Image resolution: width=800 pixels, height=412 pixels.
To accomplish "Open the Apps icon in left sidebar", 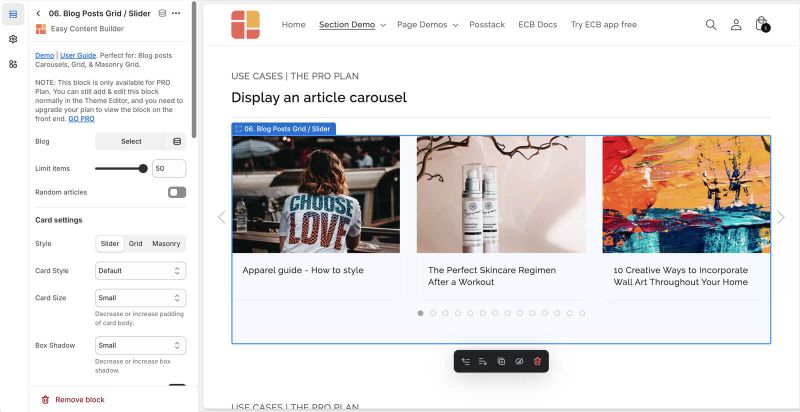I will (13, 64).
